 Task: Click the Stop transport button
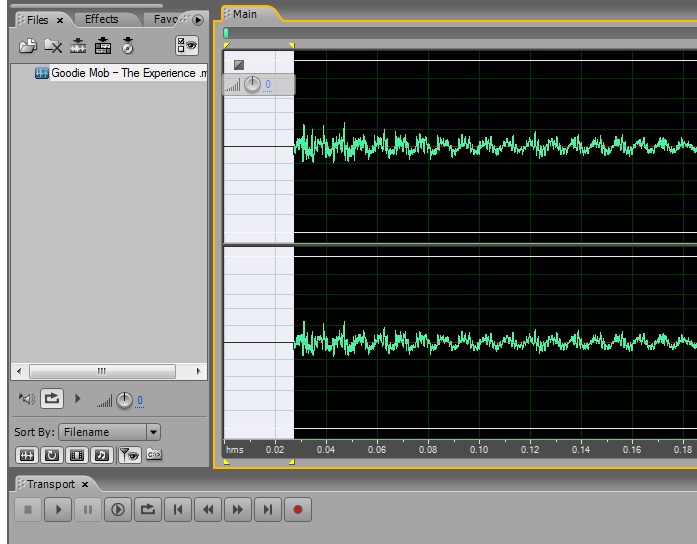pos(28,509)
